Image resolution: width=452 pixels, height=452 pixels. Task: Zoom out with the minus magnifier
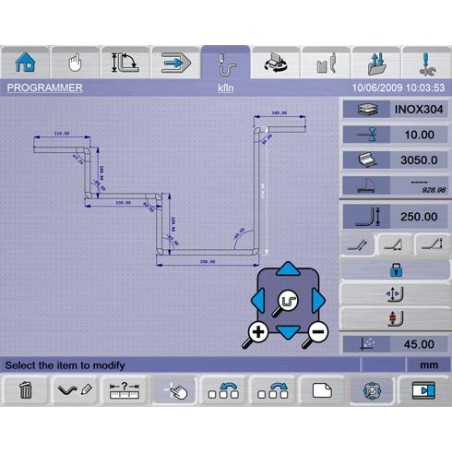pyautogui.click(x=316, y=333)
